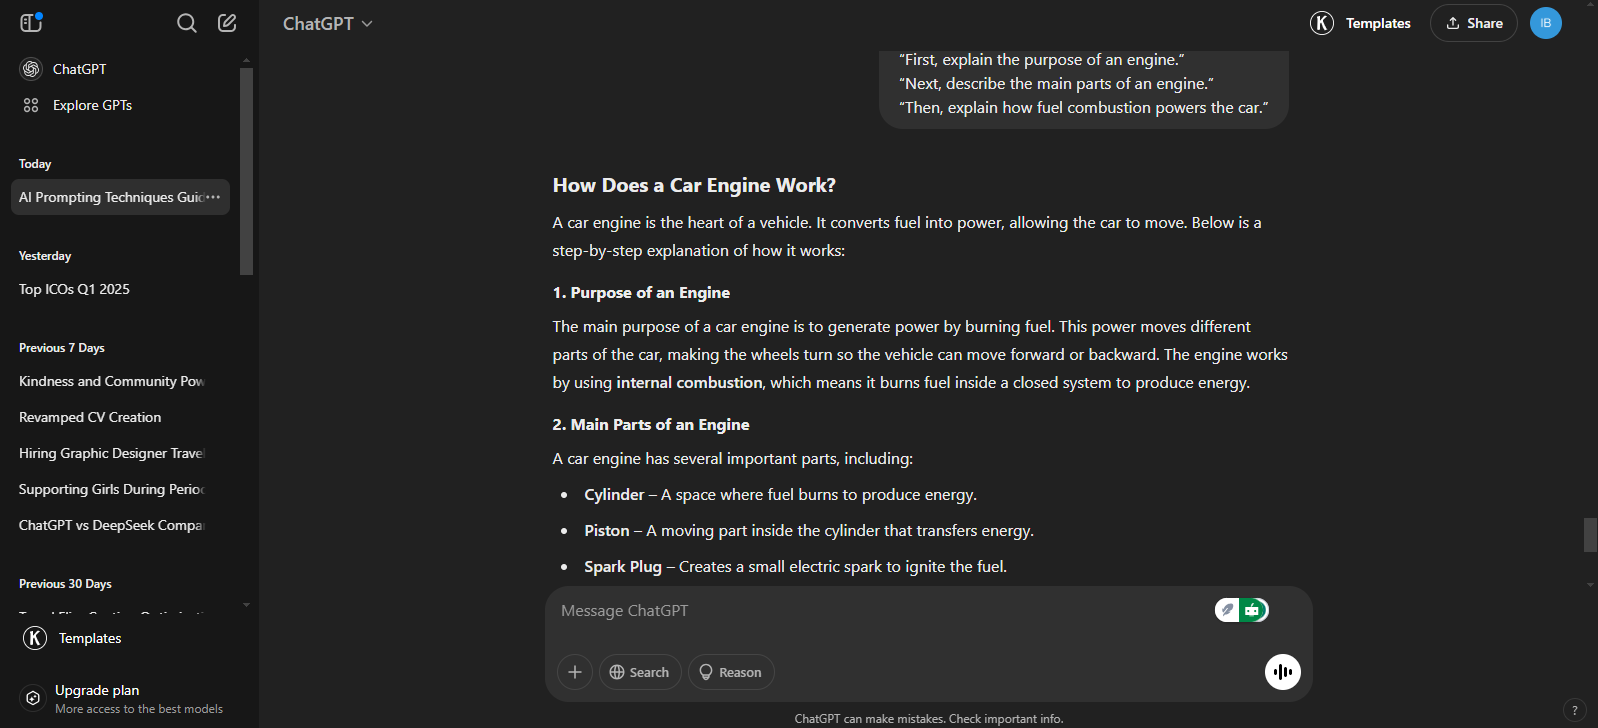Close the sidebar using the panel icon

coord(31,23)
